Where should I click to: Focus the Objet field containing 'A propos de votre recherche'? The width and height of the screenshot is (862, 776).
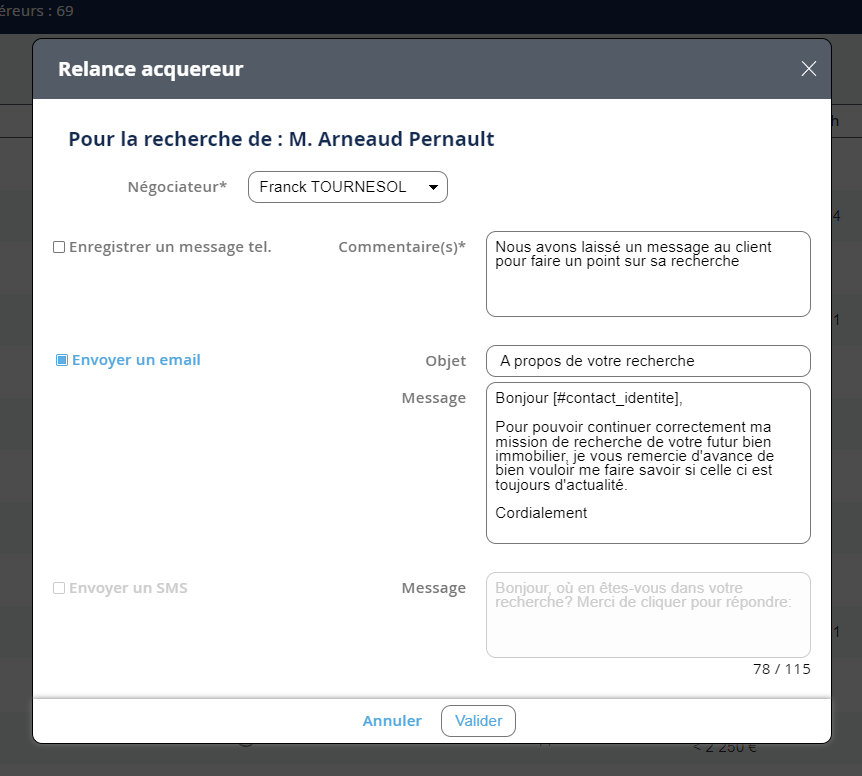[647, 361]
